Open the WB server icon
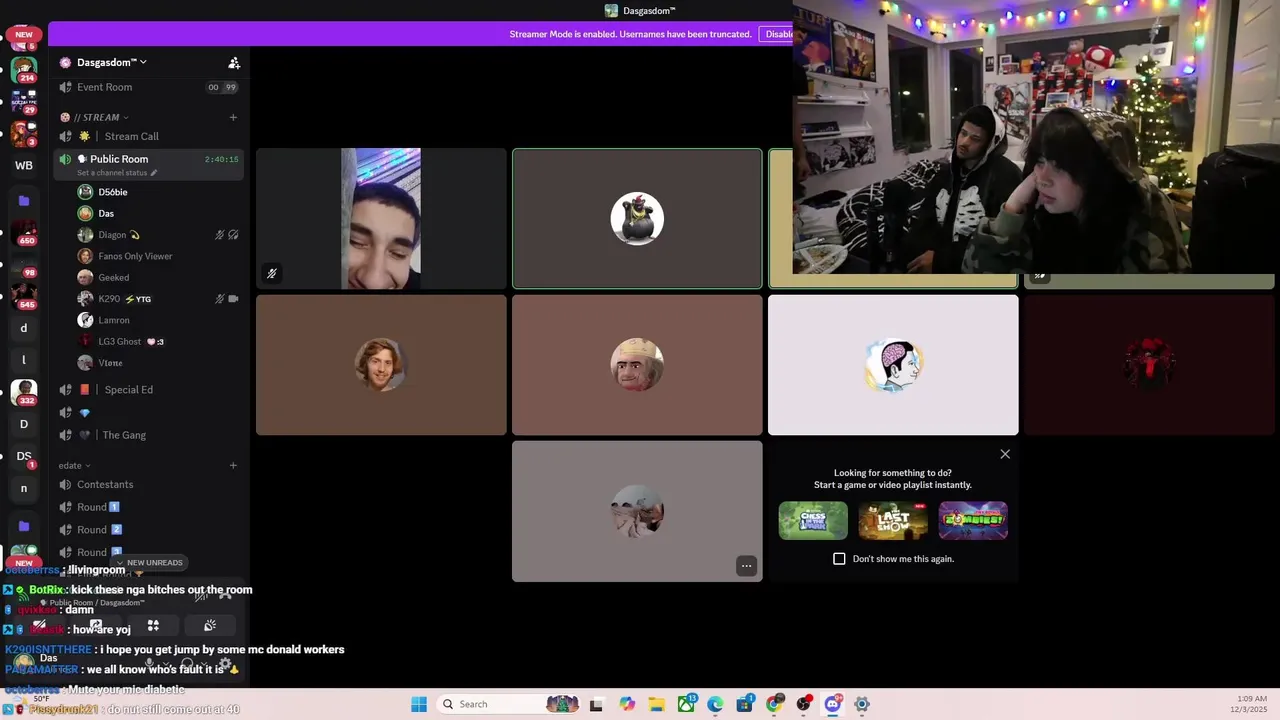This screenshot has width=1280, height=720. point(24,165)
